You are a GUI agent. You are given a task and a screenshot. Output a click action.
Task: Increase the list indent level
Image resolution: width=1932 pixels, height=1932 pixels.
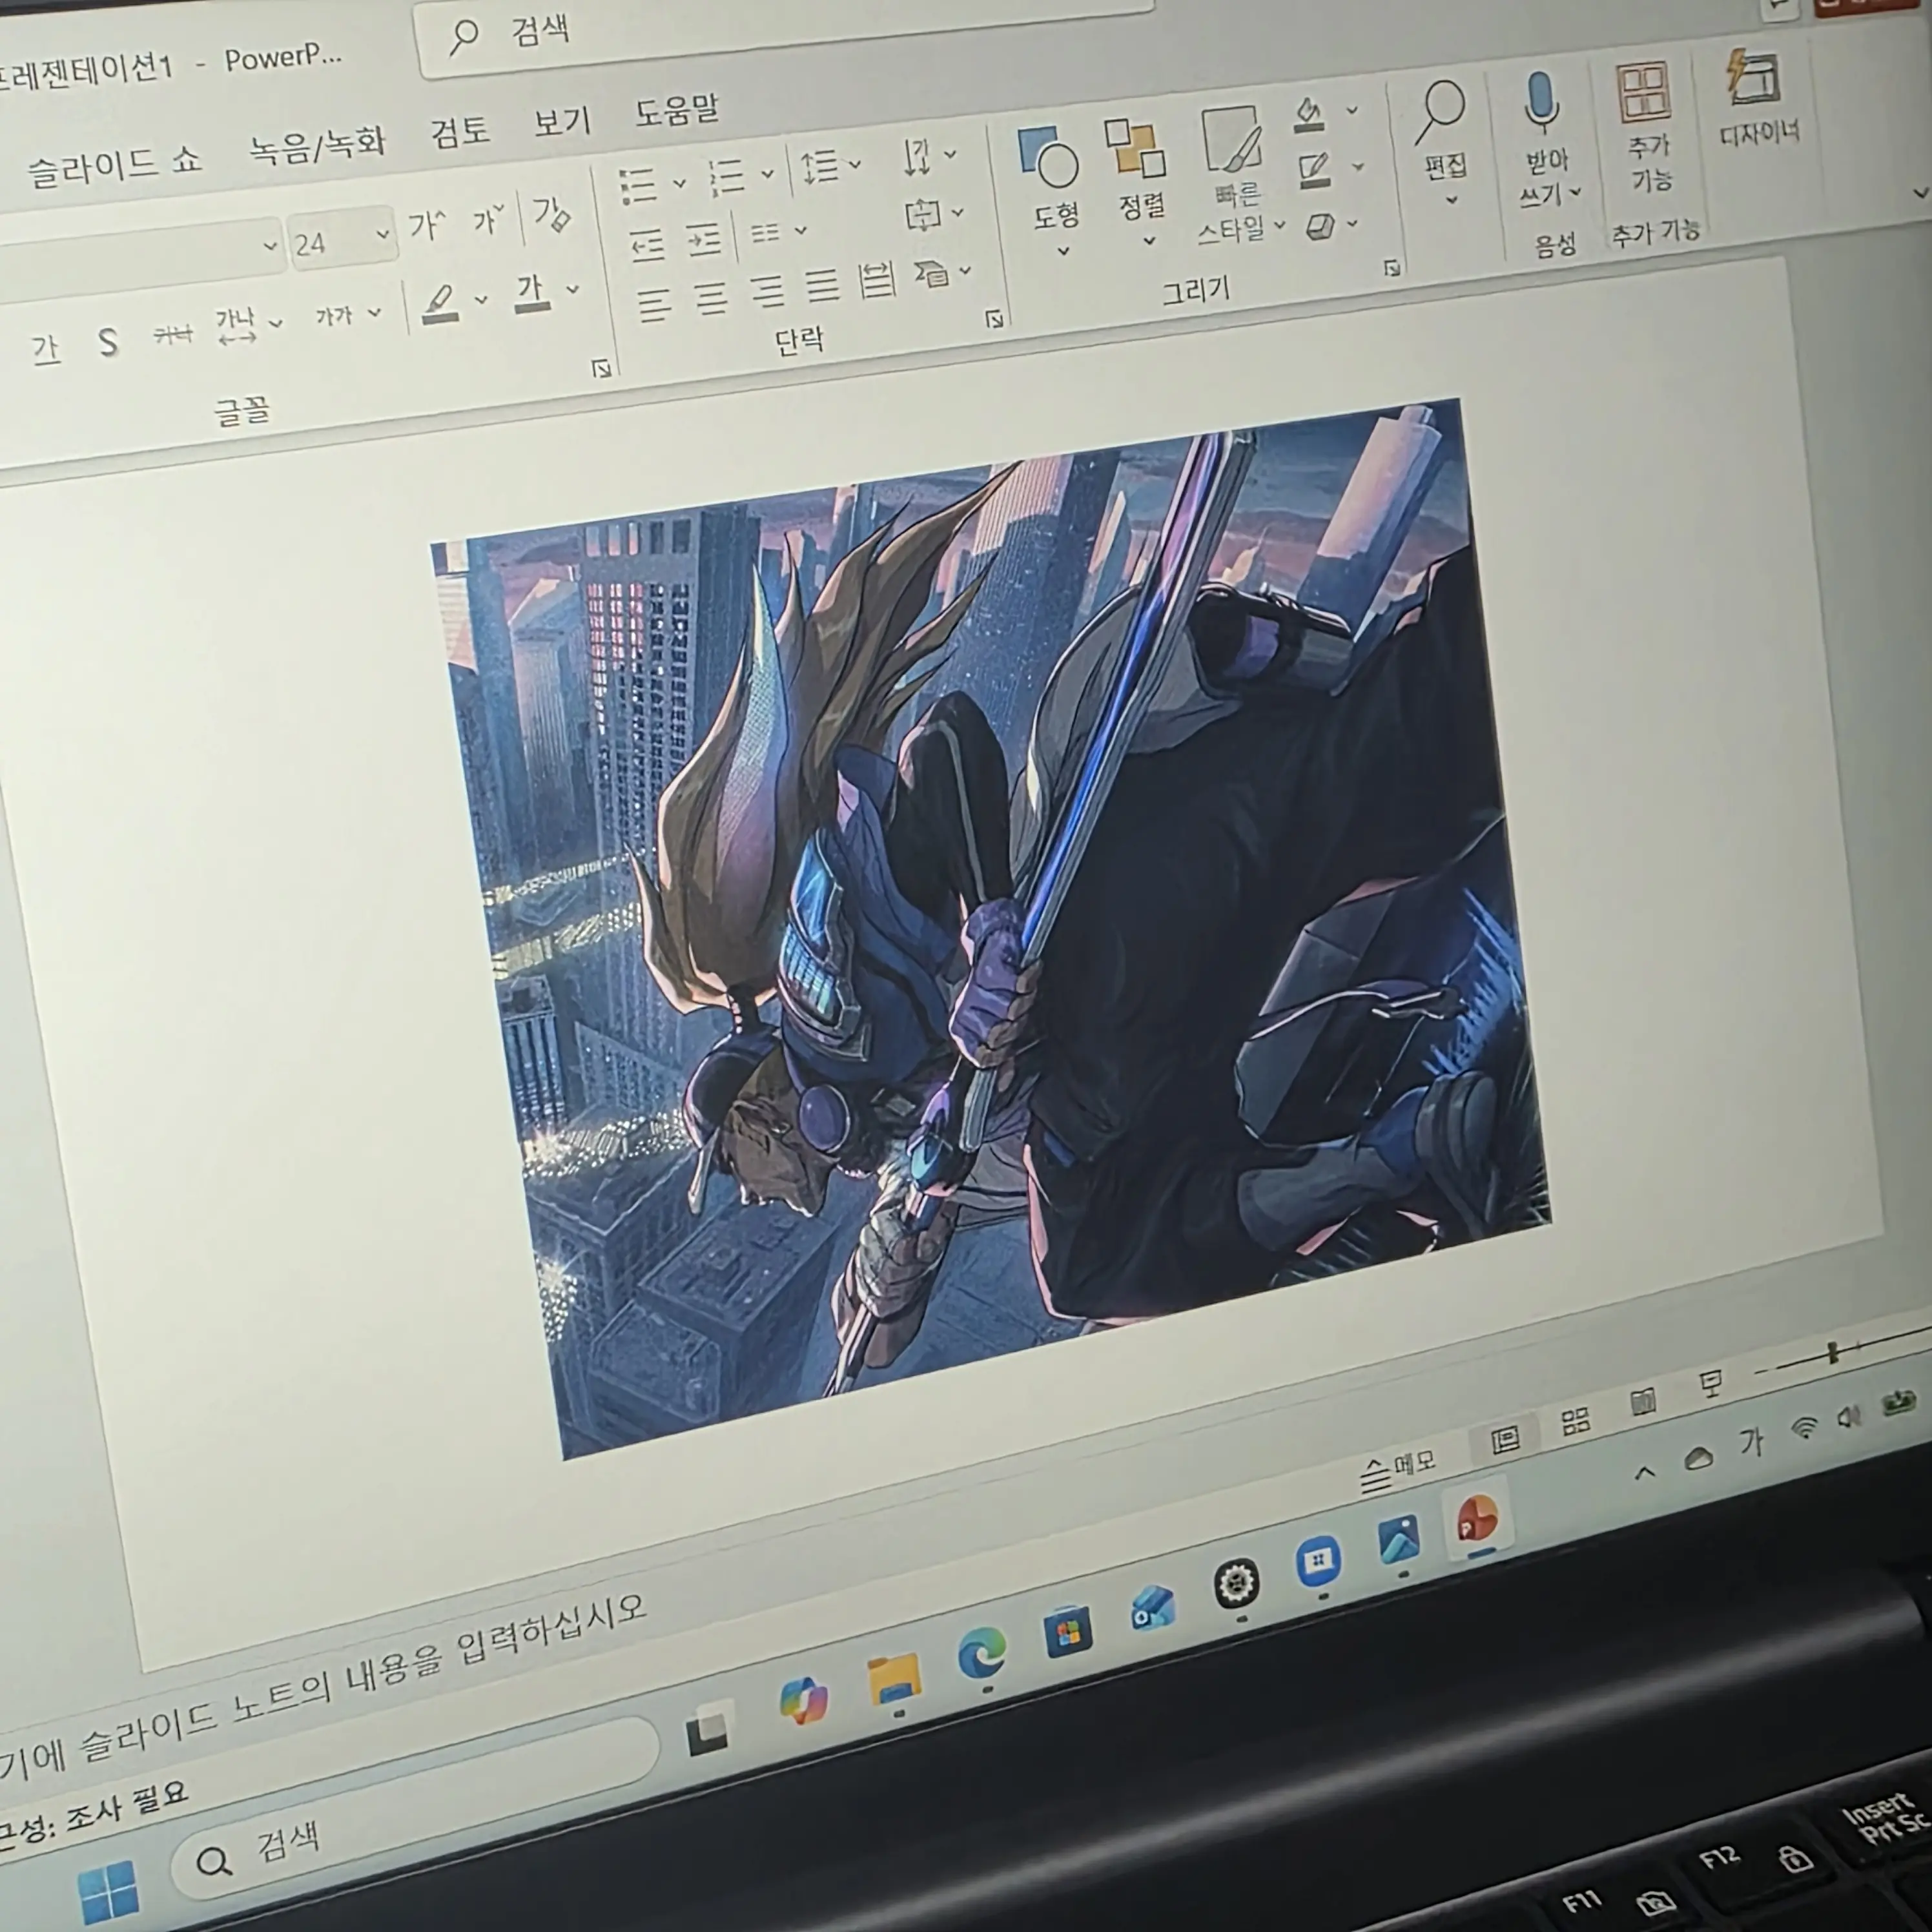[703, 240]
